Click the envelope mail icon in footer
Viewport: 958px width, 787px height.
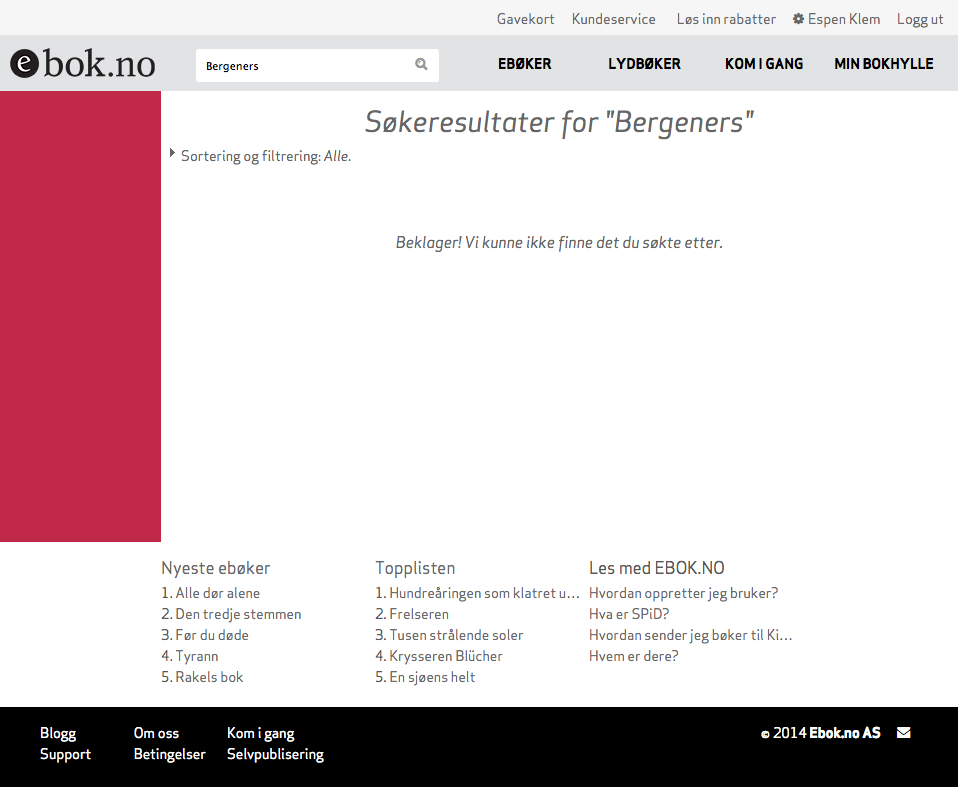903,732
